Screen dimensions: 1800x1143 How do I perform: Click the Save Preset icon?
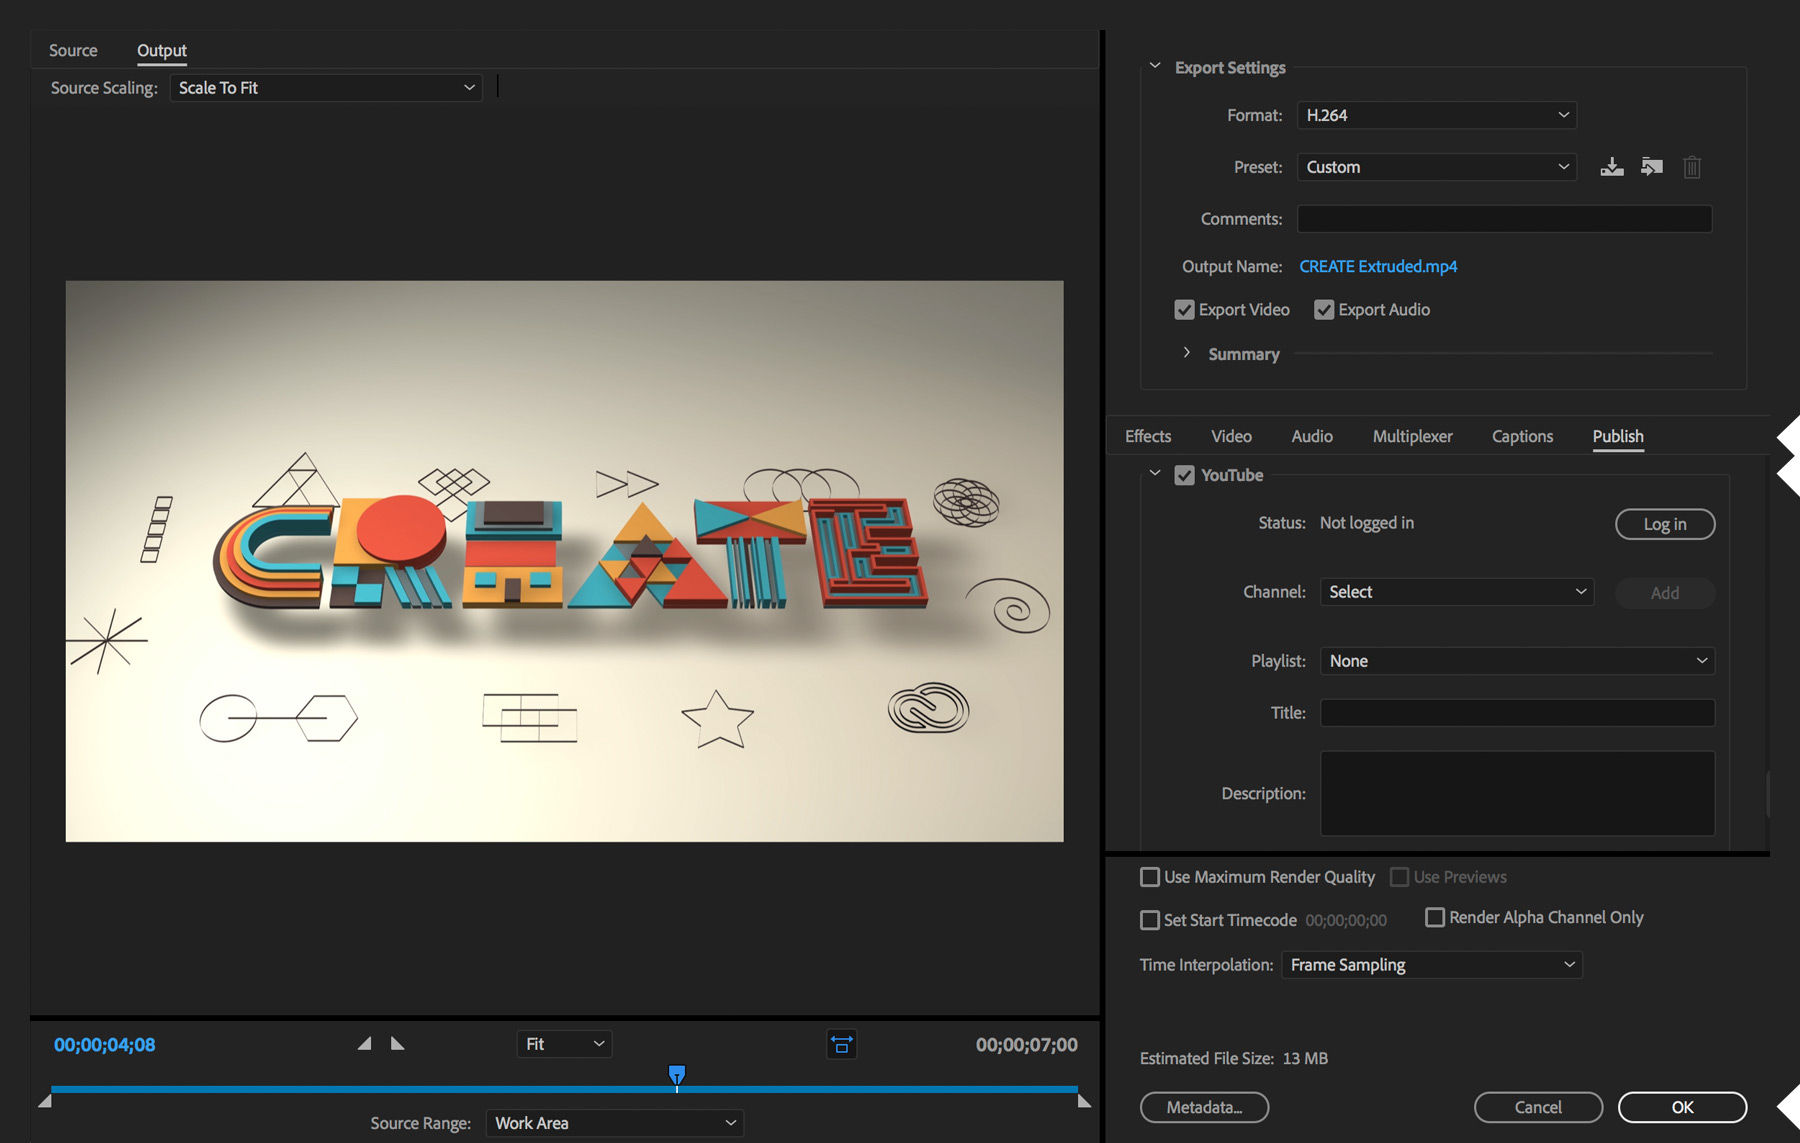coord(1612,167)
